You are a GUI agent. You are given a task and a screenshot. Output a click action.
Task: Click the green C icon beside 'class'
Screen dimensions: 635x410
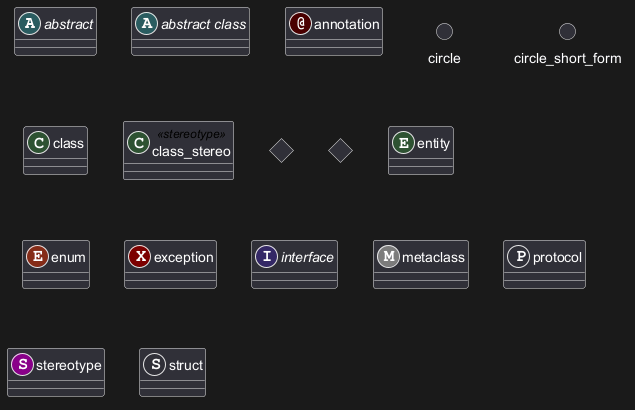[39, 143]
